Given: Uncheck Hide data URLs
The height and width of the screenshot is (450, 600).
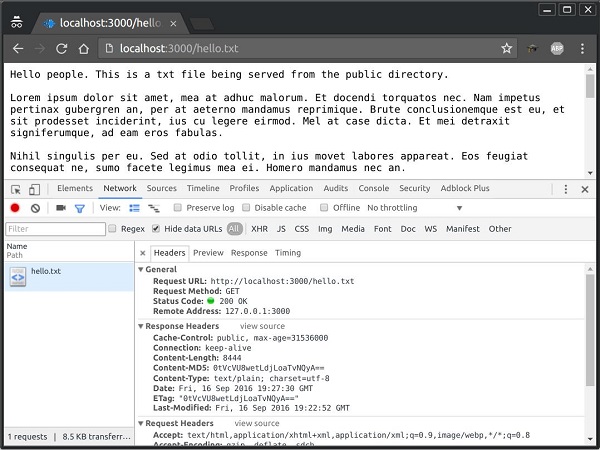Looking at the screenshot, I should coord(156,229).
